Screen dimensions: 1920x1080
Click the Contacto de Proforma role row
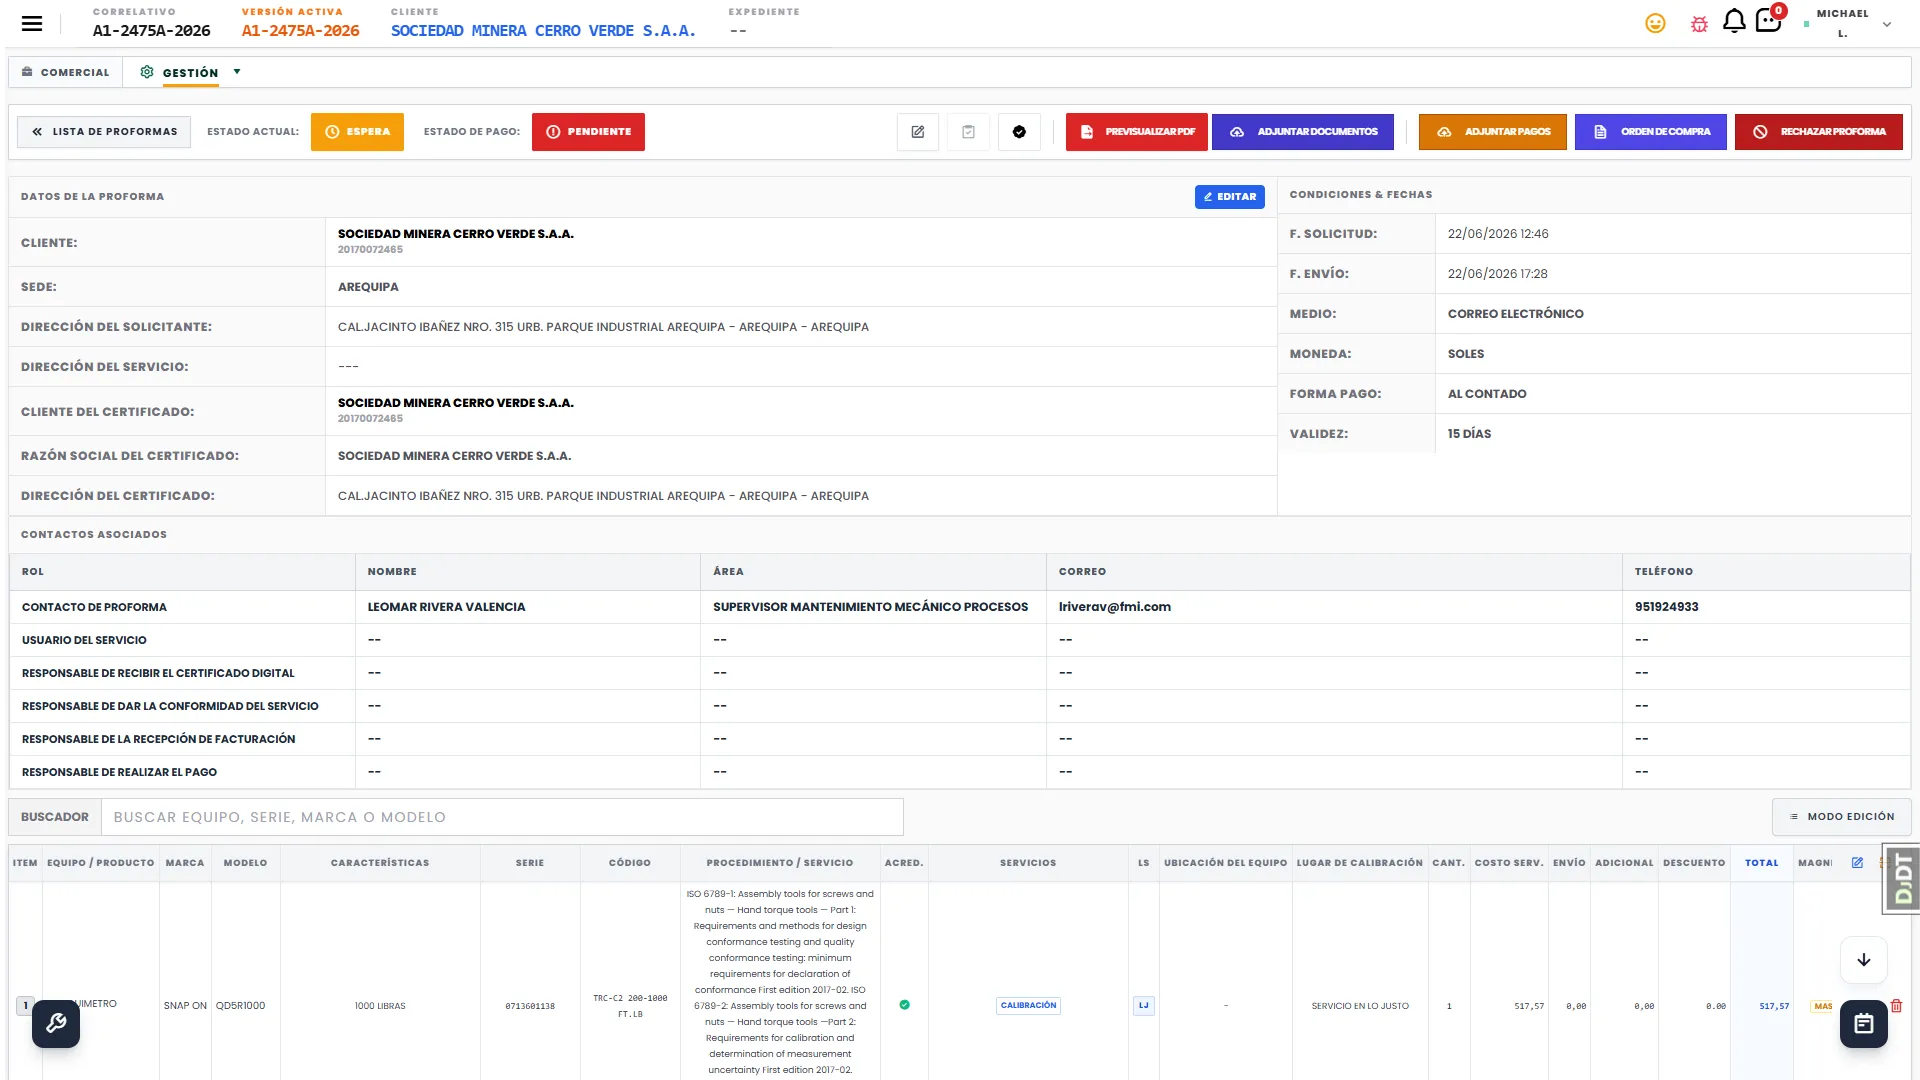(960, 607)
